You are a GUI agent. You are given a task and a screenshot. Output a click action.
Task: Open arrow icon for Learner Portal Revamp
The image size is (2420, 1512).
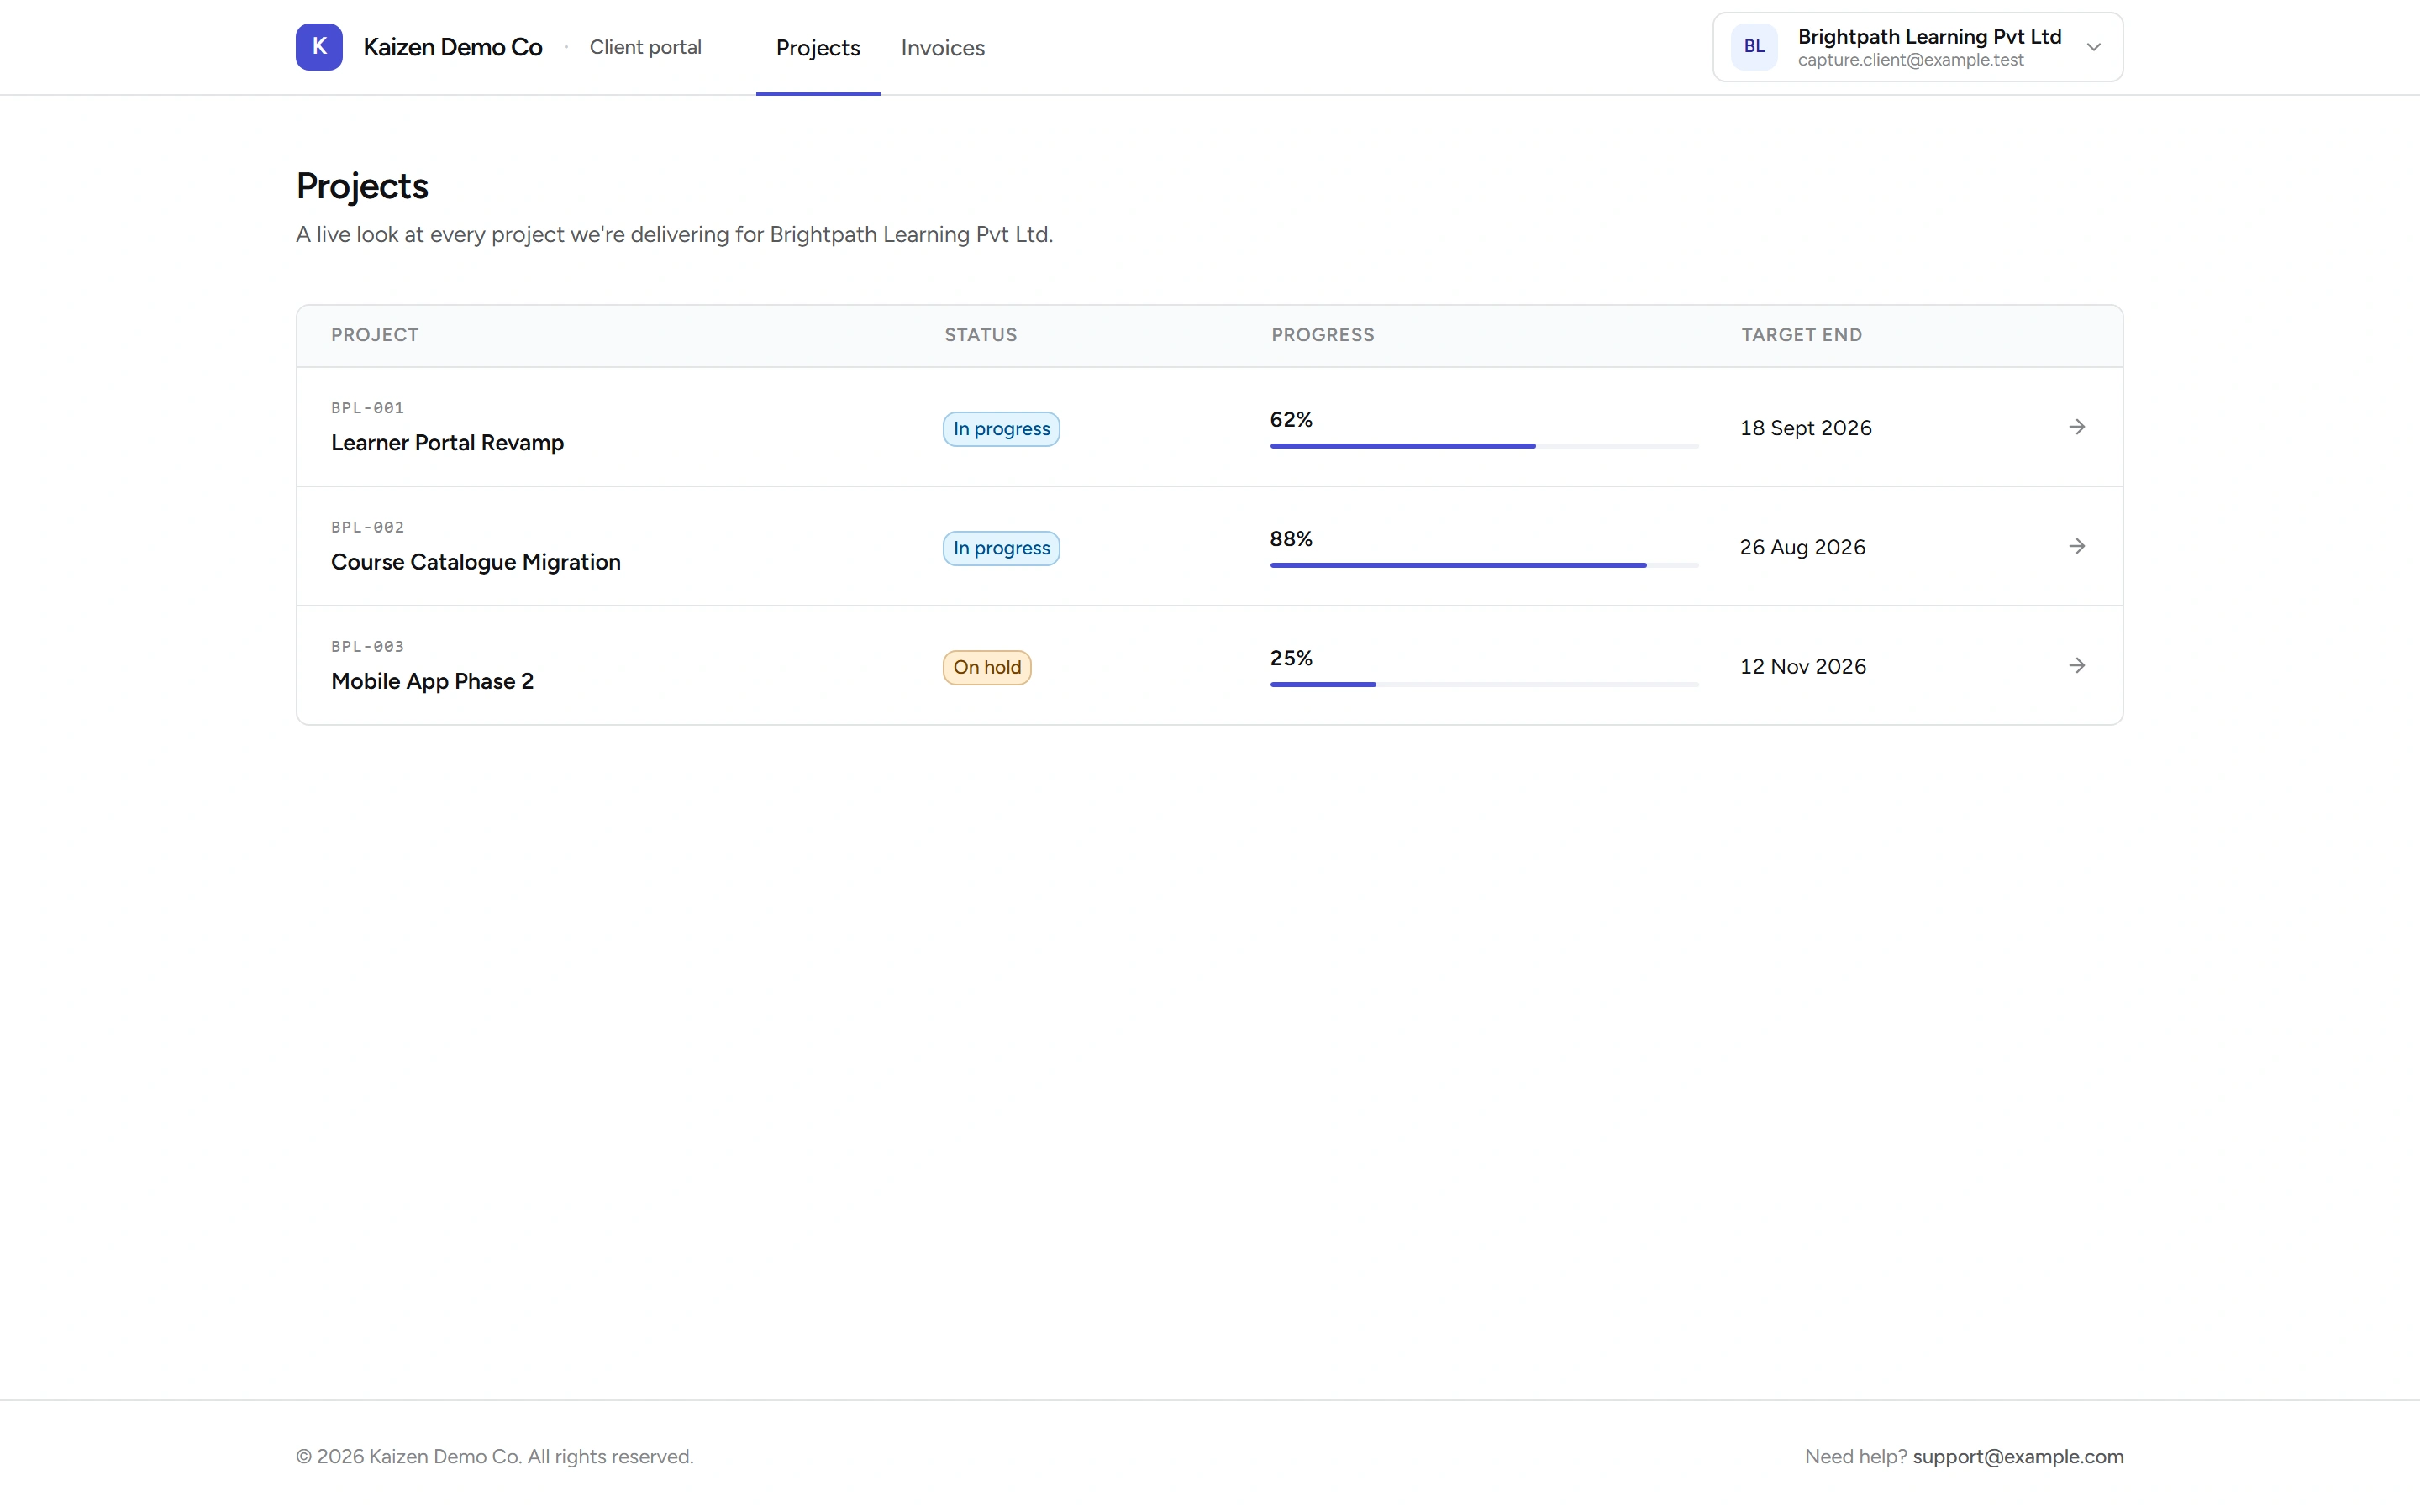coord(2077,427)
